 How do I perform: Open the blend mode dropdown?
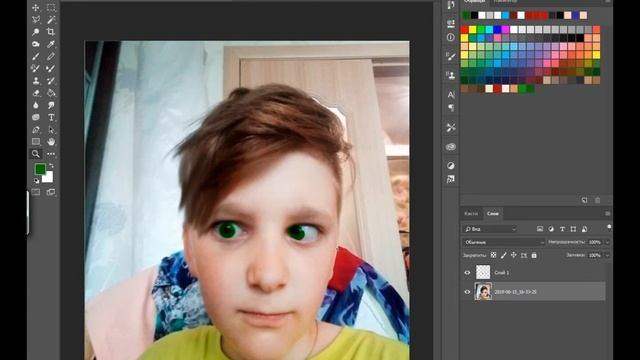(x=504, y=242)
